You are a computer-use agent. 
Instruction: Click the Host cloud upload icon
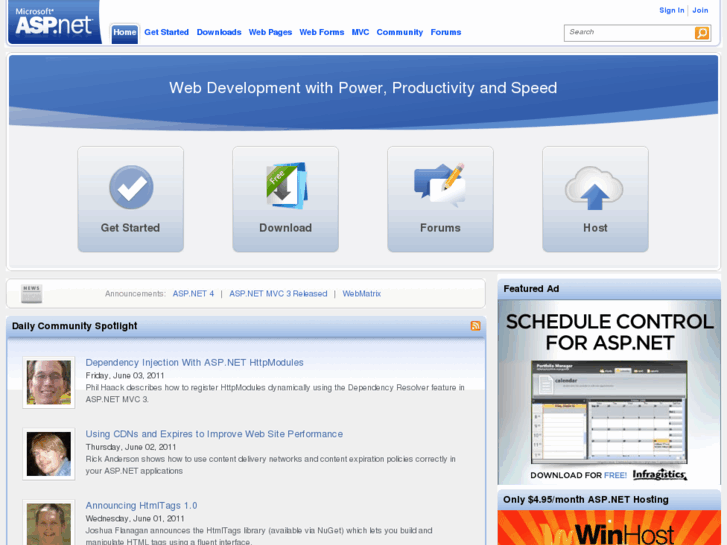click(x=594, y=188)
